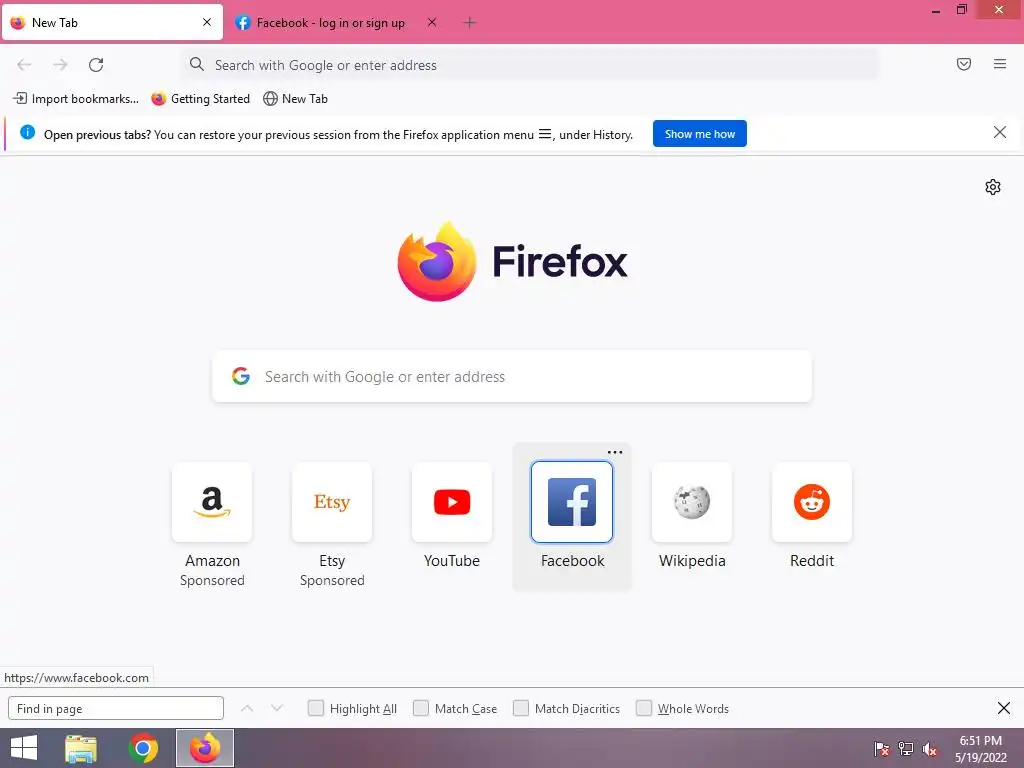This screenshot has width=1024, height=768.
Task: Open the Save to Pocket icon
Action: (x=964, y=64)
